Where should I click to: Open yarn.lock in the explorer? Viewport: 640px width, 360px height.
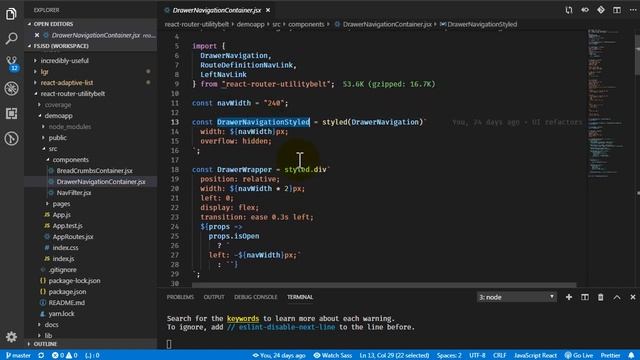[x=62, y=314]
